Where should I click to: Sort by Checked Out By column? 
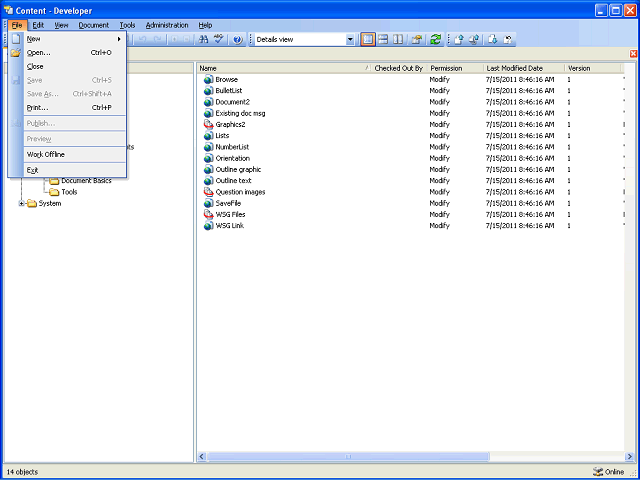coord(398,68)
